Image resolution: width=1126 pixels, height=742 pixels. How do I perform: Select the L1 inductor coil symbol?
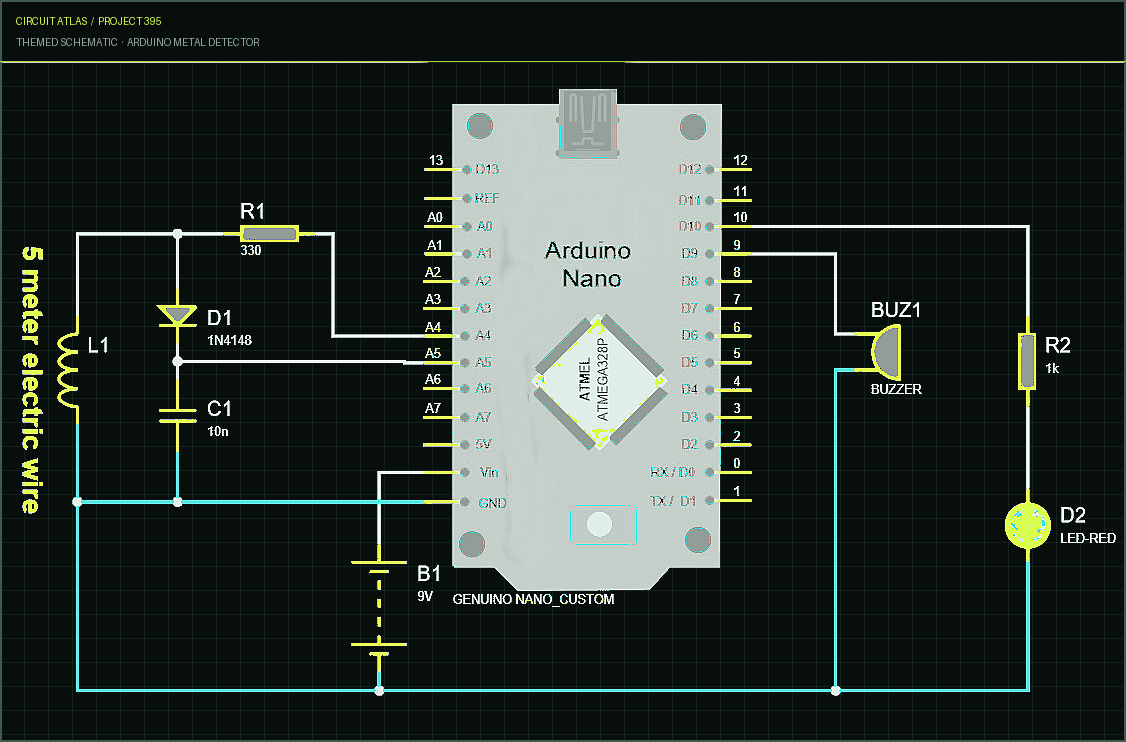click(x=70, y=370)
